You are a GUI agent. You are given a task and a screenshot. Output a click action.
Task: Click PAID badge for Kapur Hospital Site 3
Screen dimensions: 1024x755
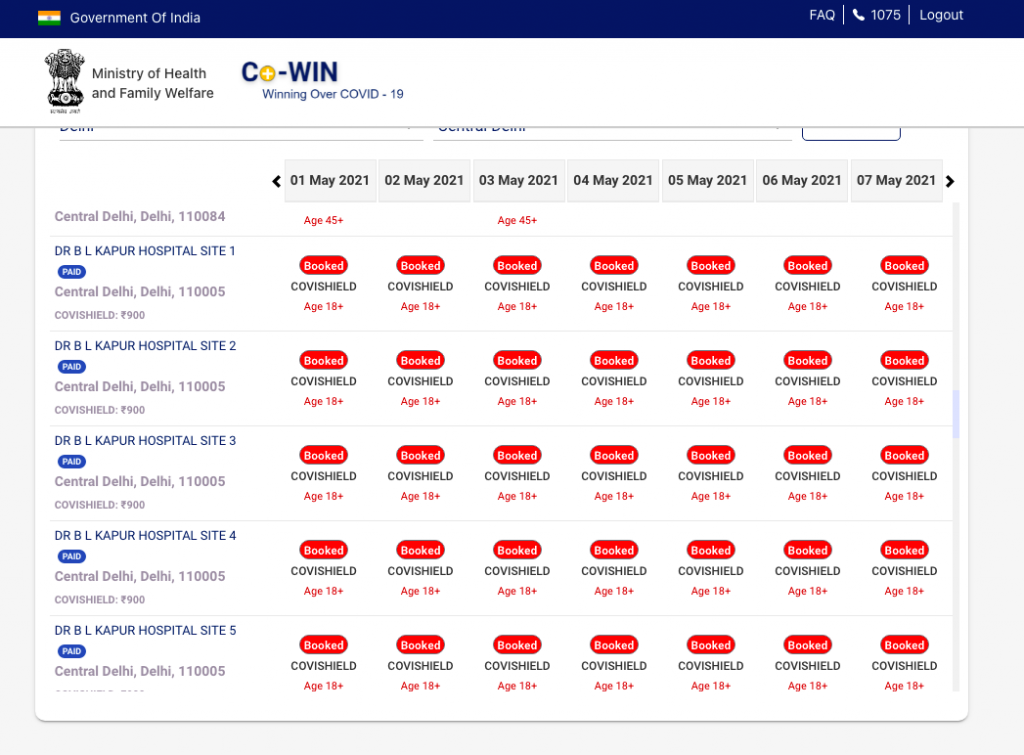(x=72, y=462)
